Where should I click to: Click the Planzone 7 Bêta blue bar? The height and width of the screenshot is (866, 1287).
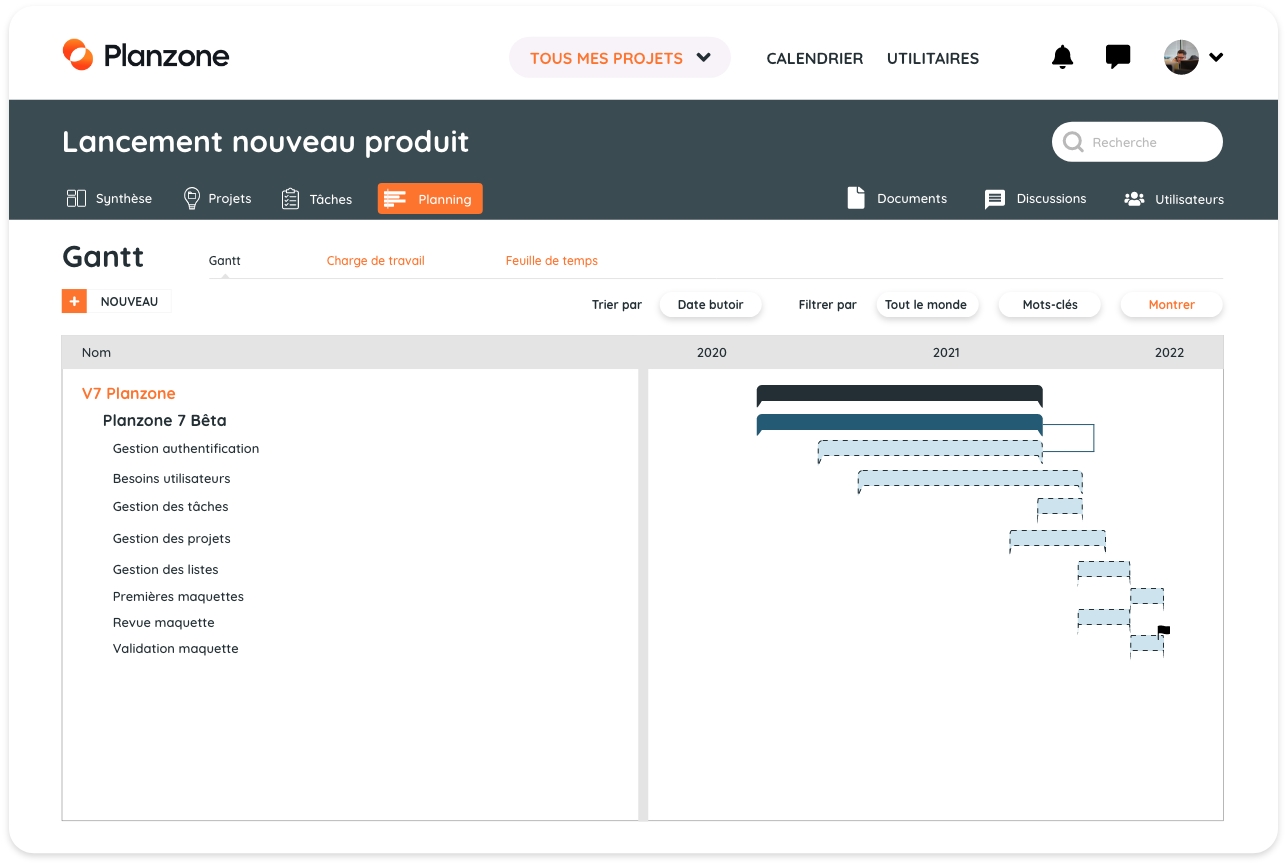[x=900, y=423]
